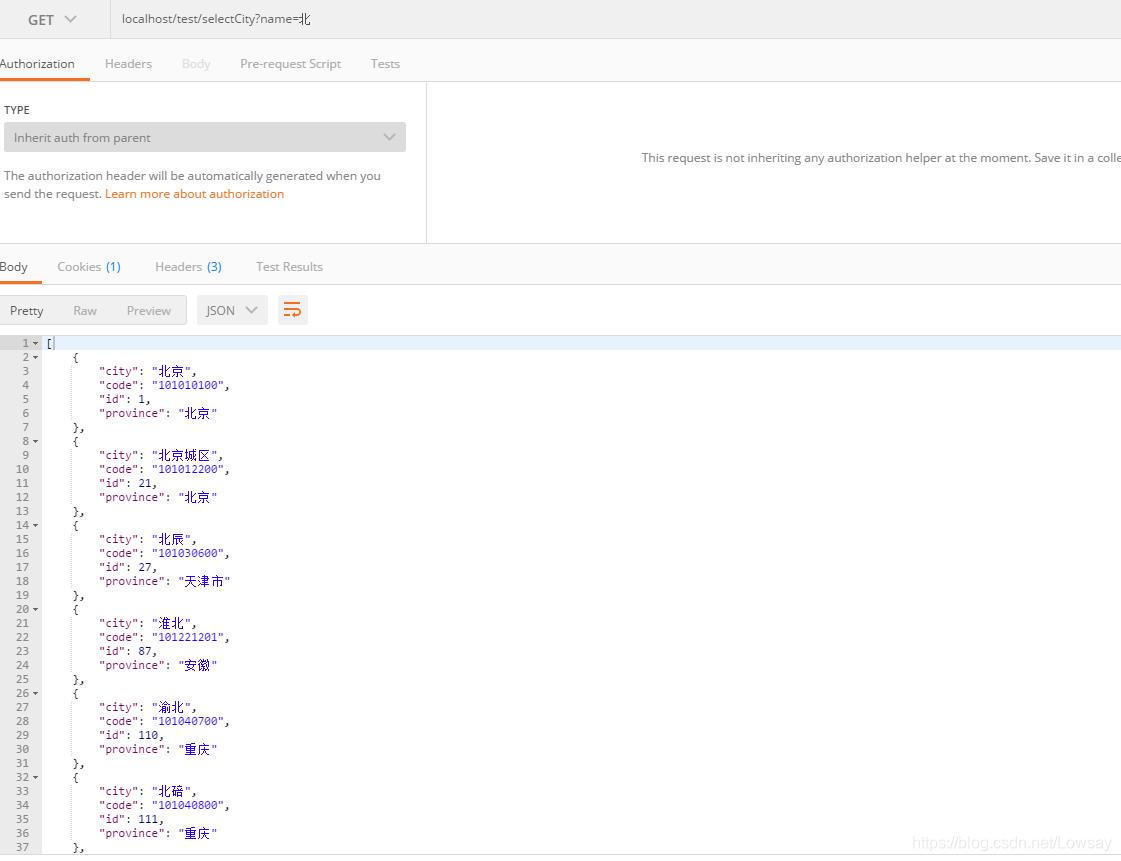Click line number 19 in the gutter
The height and width of the screenshot is (861, 1121).
22,596
